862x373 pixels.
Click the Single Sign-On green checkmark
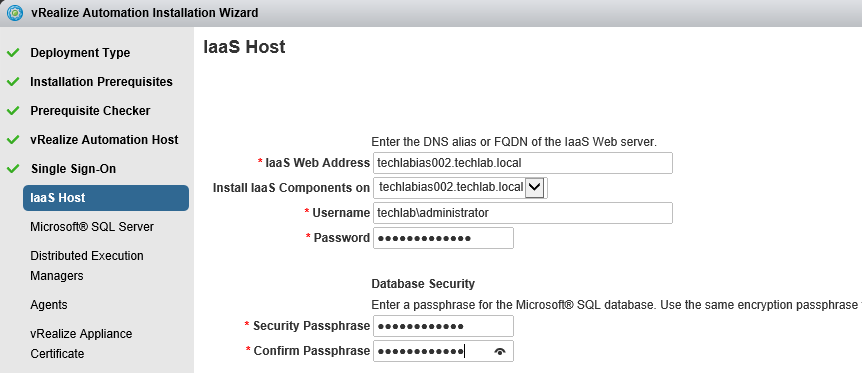13,169
